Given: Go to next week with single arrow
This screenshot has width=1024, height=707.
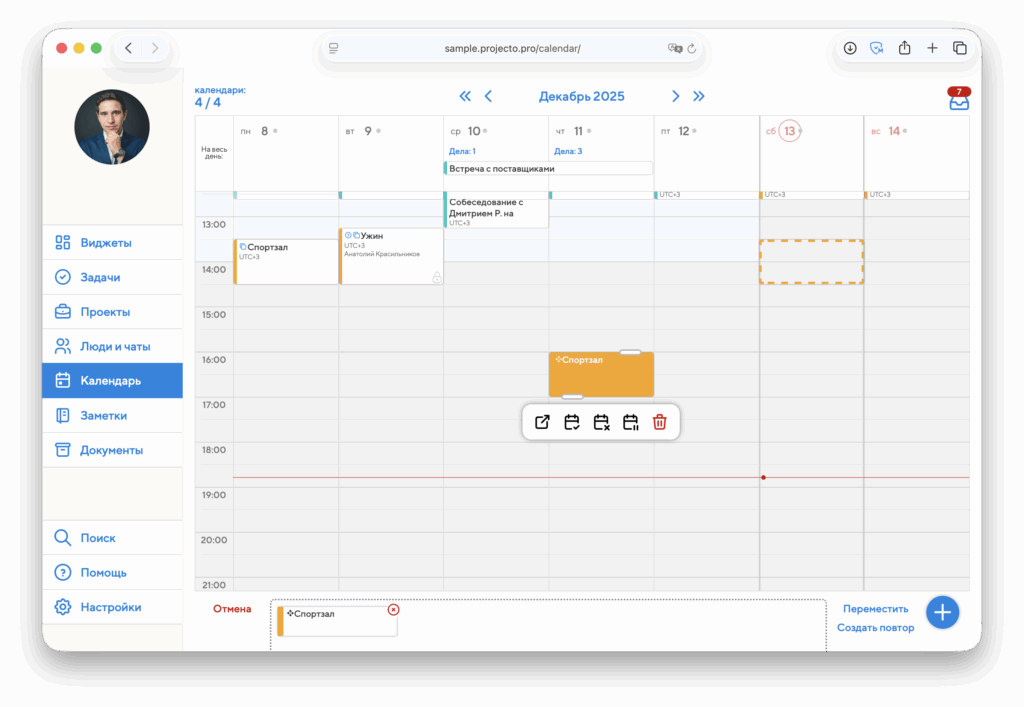Looking at the screenshot, I should tap(676, 96).
